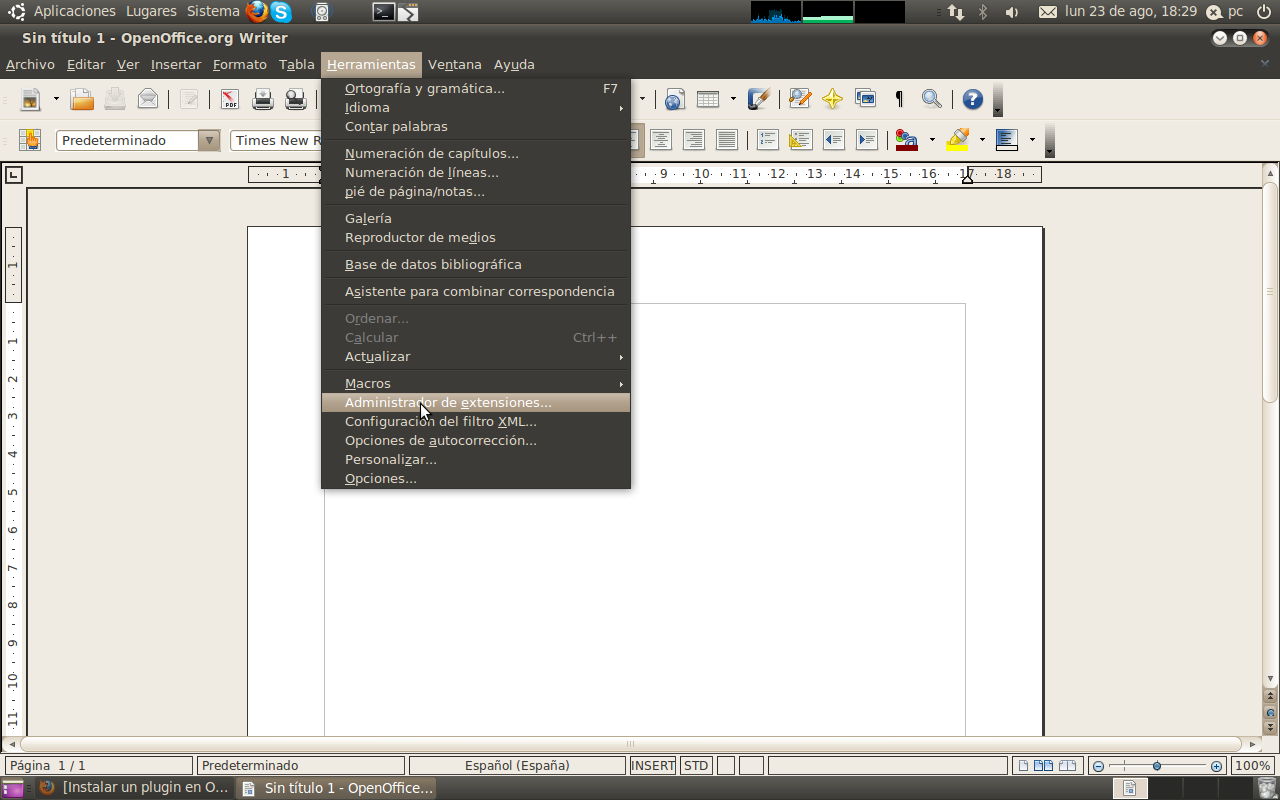This screenshot has width=1280, height=800.
Task: Expand the New document dropdown arrow
Action: pos(56,99)
